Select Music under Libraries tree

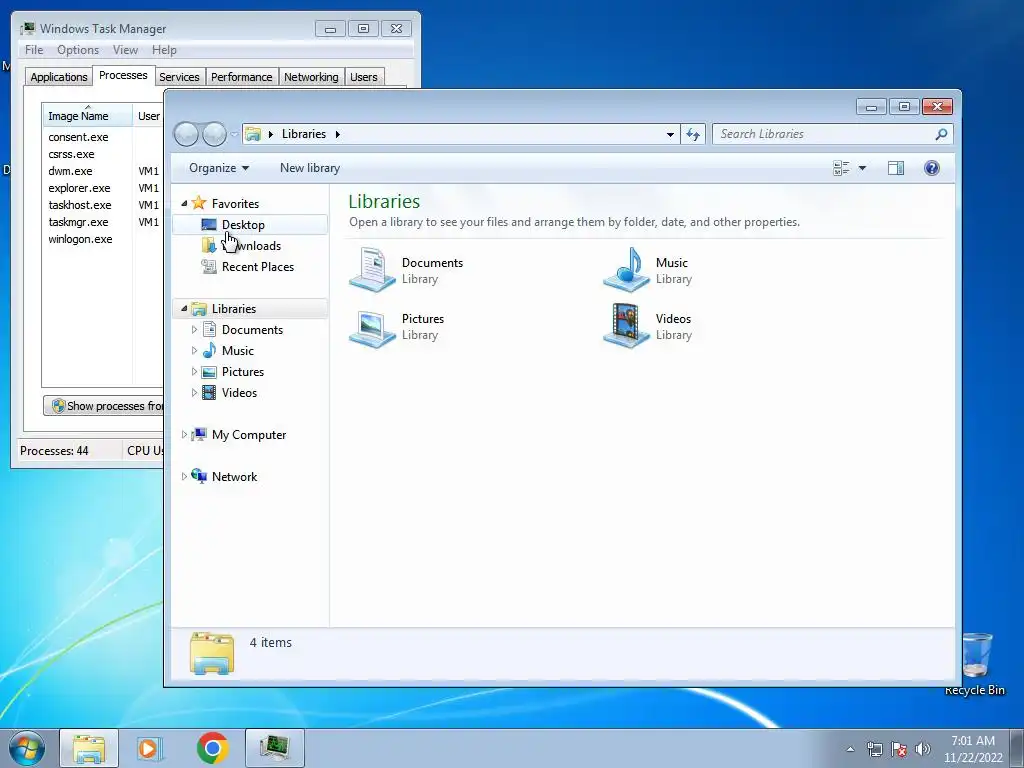pos(238,351)
